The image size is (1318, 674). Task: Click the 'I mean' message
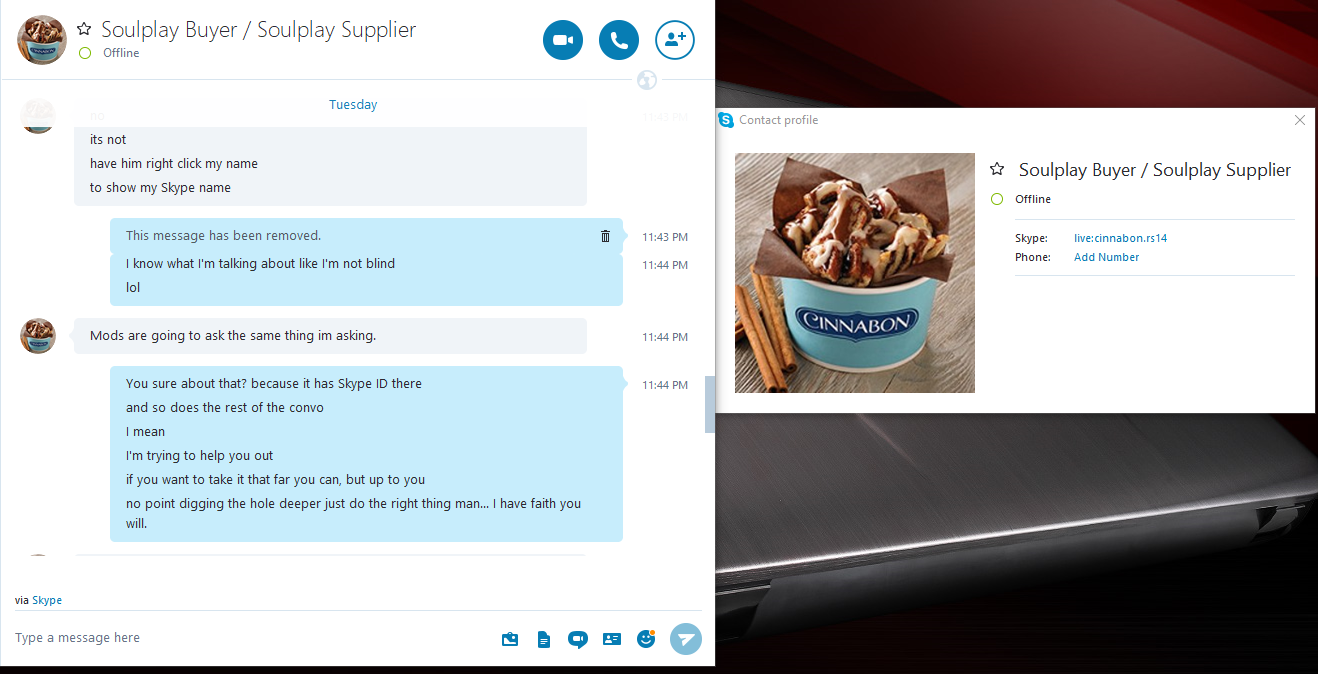146,432
